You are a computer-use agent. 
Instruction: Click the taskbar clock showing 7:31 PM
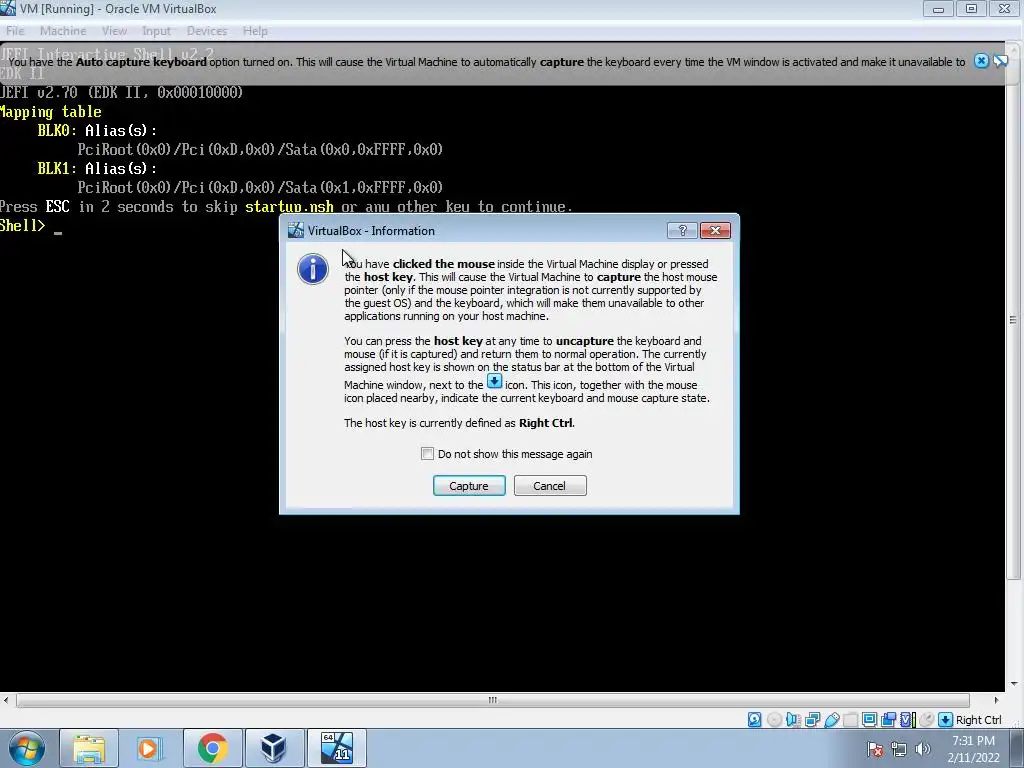coord(973,749)
